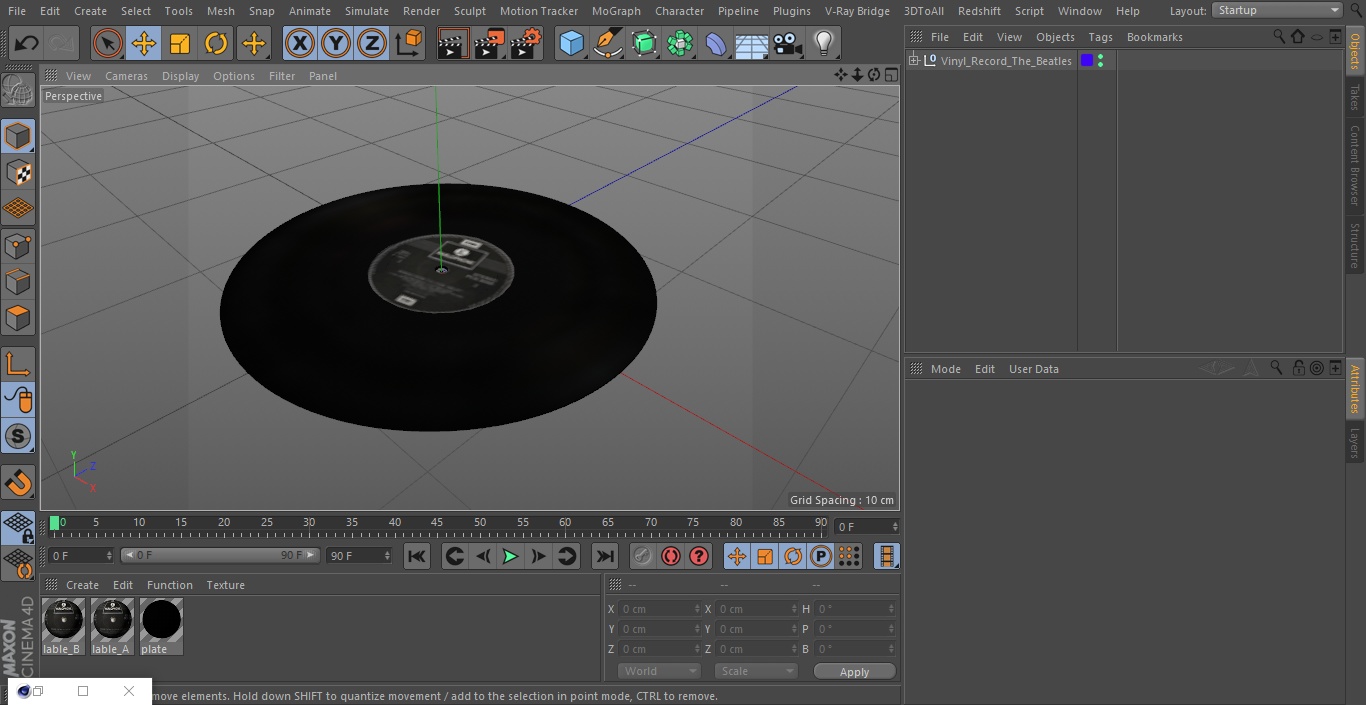1366x705 pixels.
Task: Switch to Polygons mode
Action: click(x=18, y=318)
